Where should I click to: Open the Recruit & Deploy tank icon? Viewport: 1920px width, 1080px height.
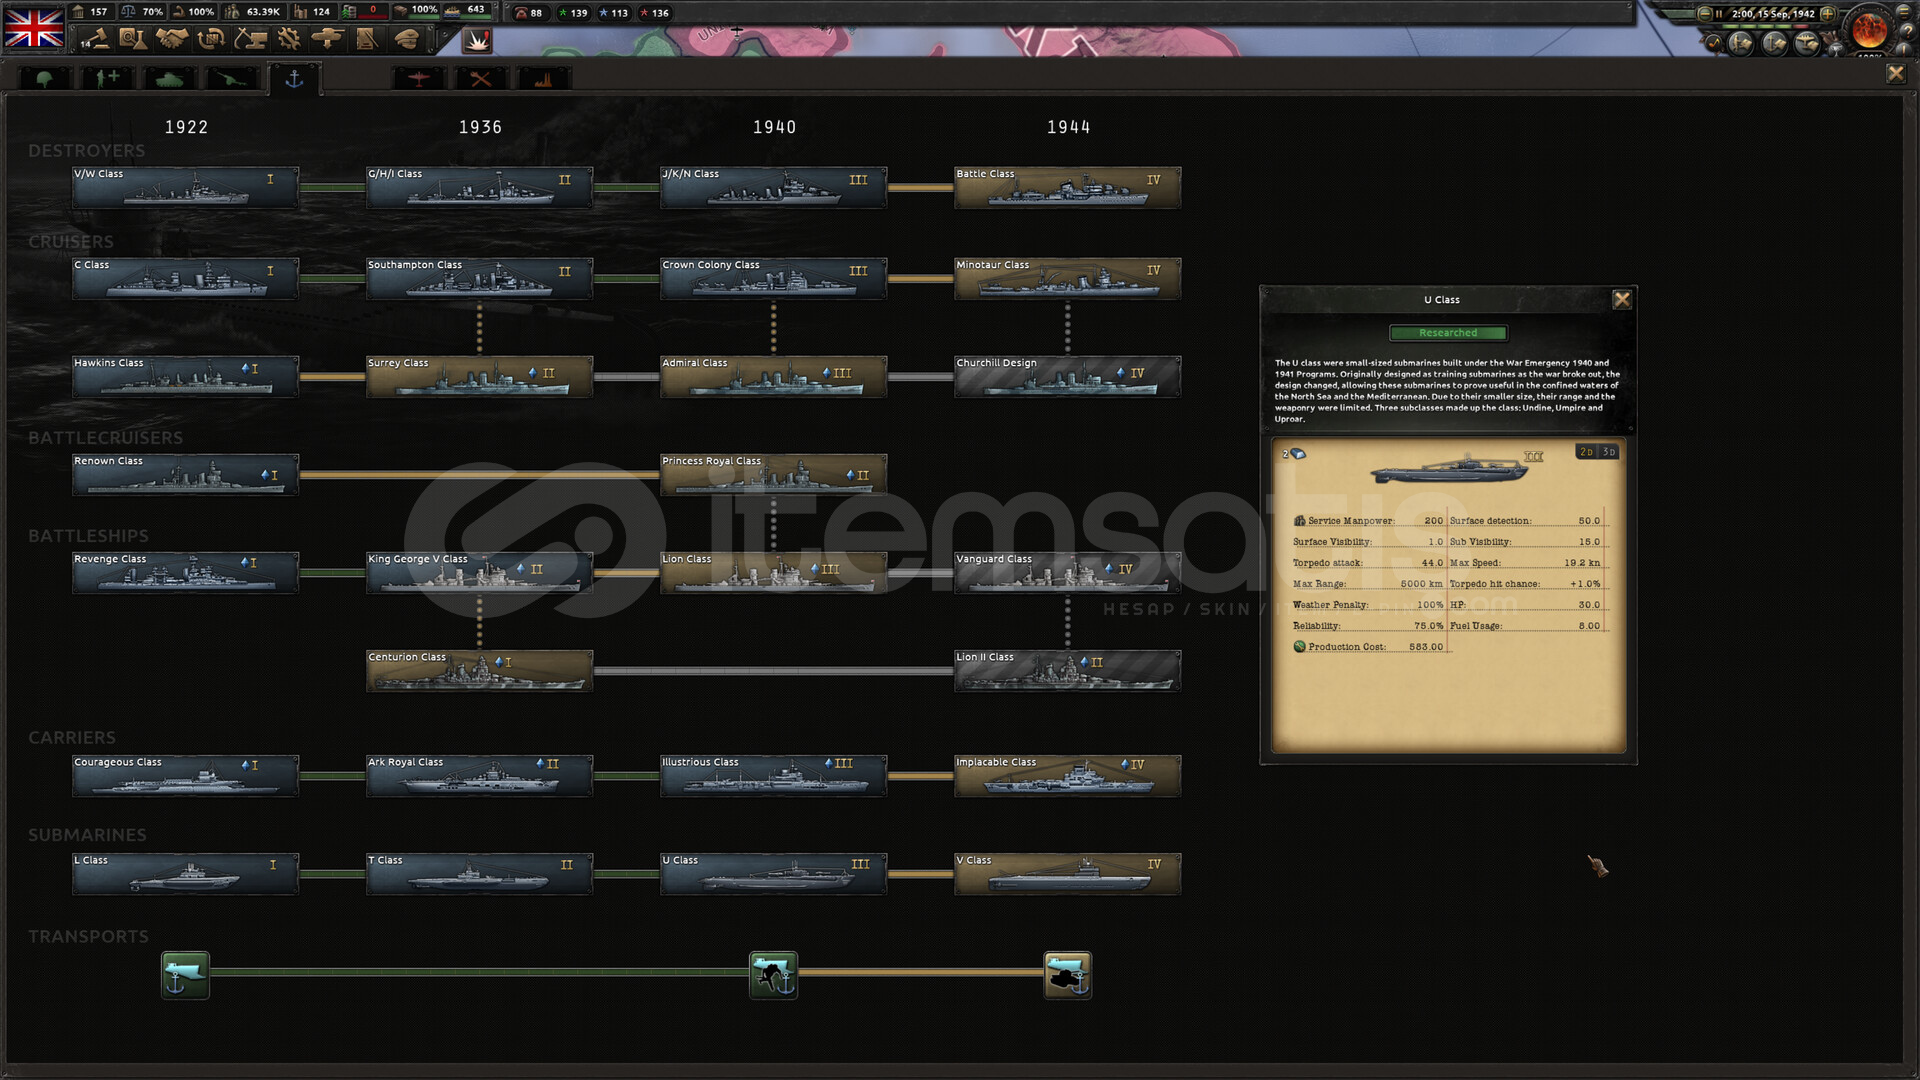click(x=328, y=39)
